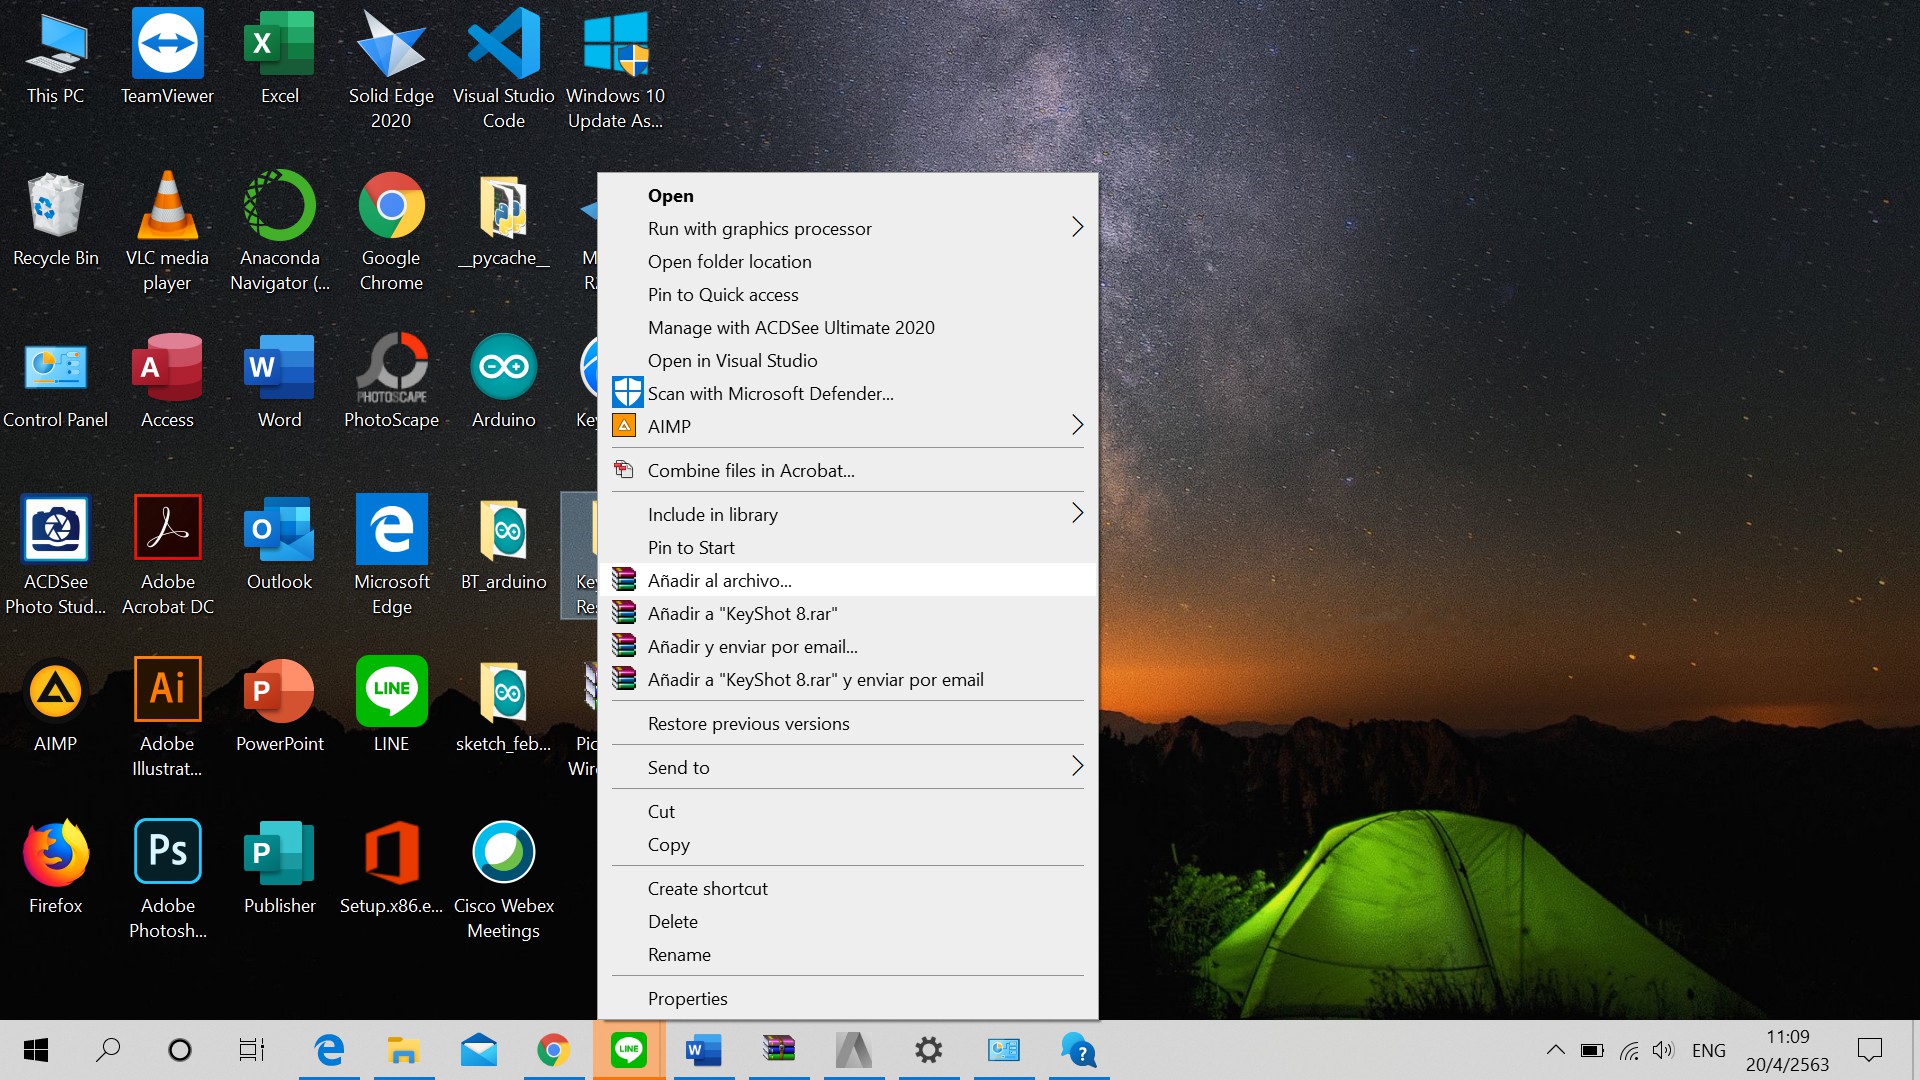The height and width of the screenshot is (1080, 1920).
Task: Choose Delete in the context menu
Action: click(847, 922)
